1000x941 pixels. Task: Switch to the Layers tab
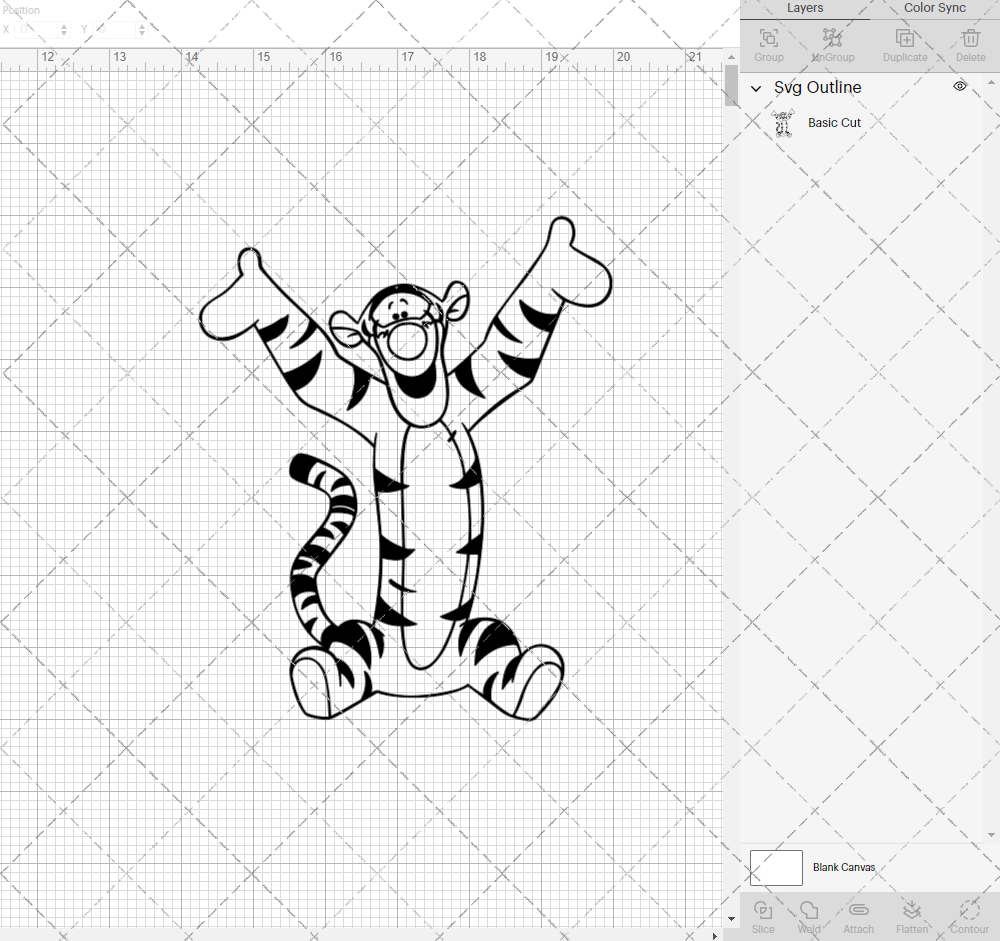click(x=805, y=8)
